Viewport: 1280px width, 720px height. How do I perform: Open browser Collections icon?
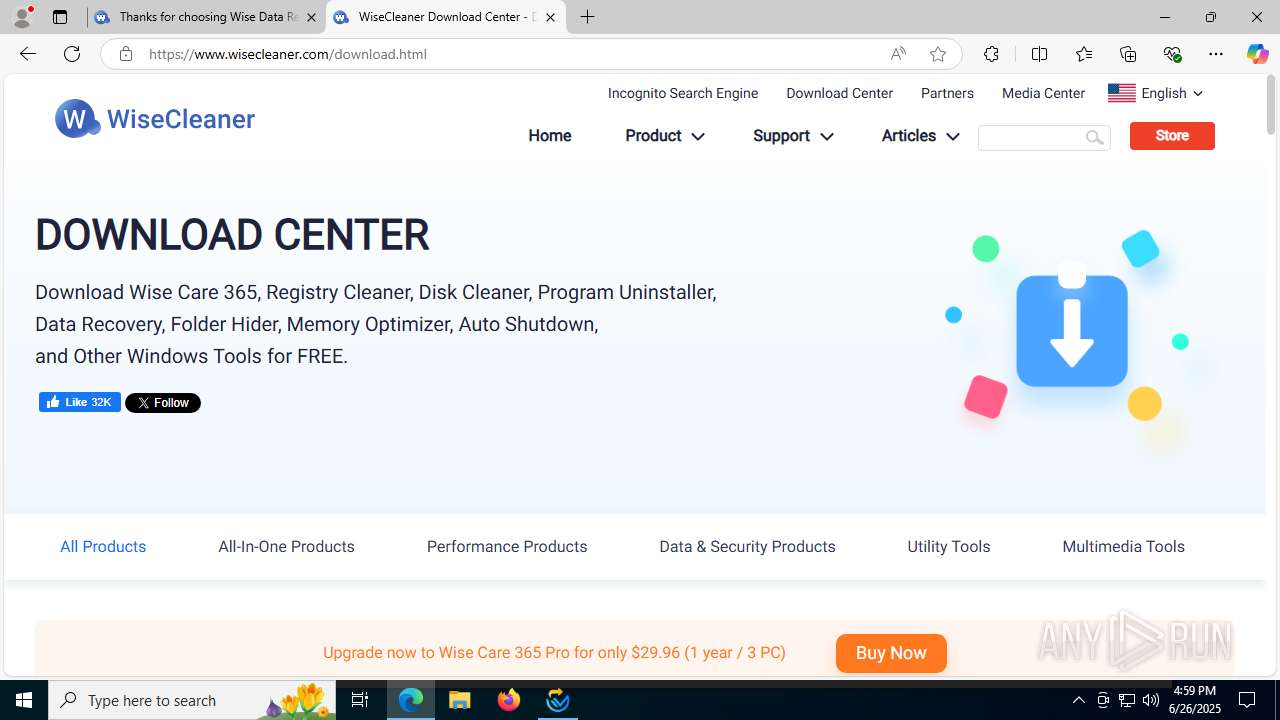pos(1128,54)
